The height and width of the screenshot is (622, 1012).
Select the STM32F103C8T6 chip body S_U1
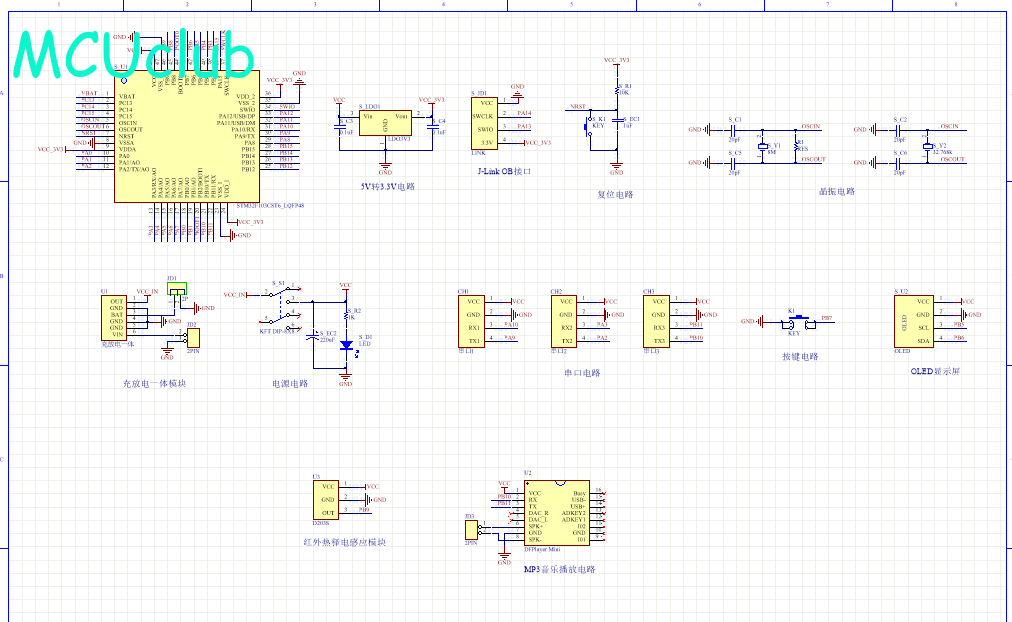187,136
